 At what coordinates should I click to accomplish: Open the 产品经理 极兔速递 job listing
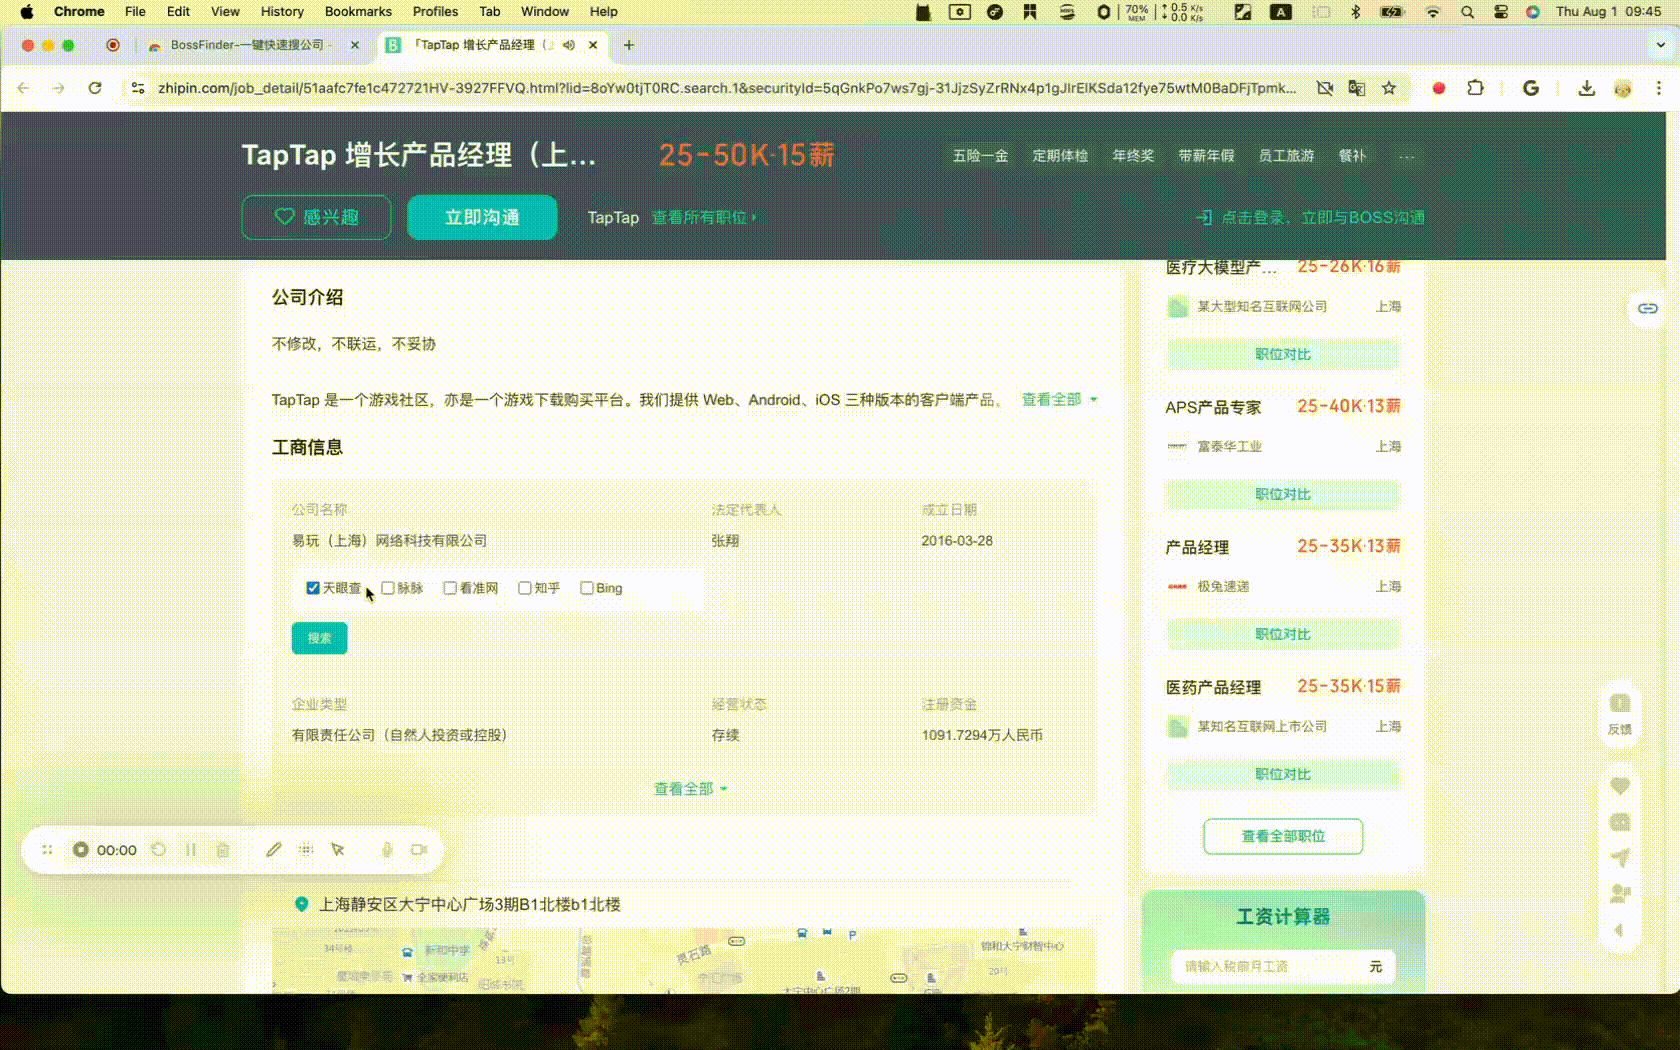[x=1197, y=547]
